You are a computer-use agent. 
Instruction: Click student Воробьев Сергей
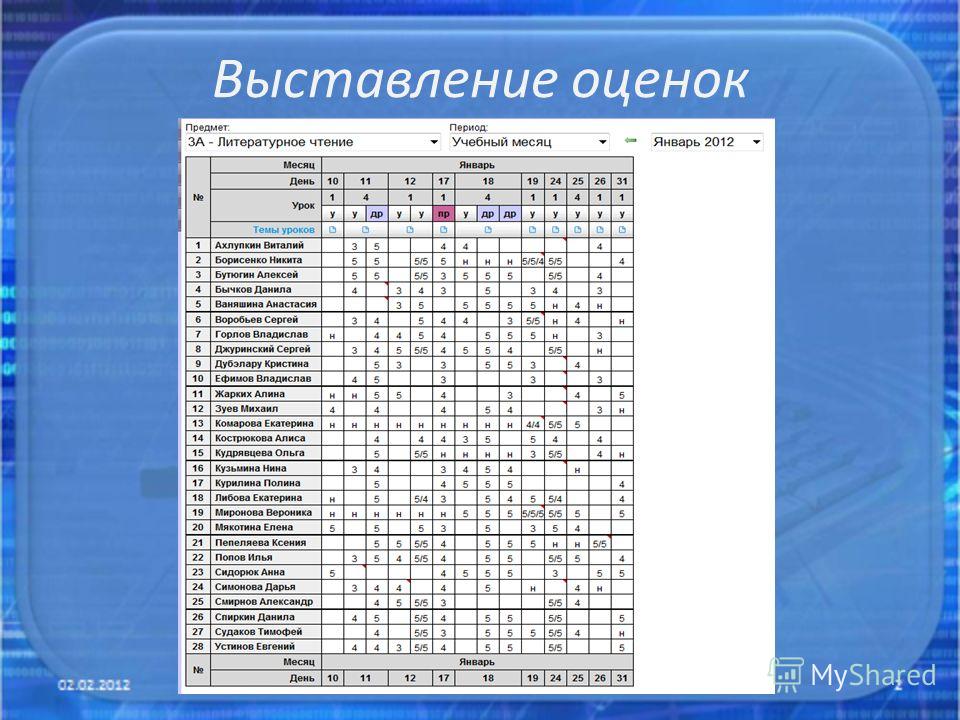(256, 319)
